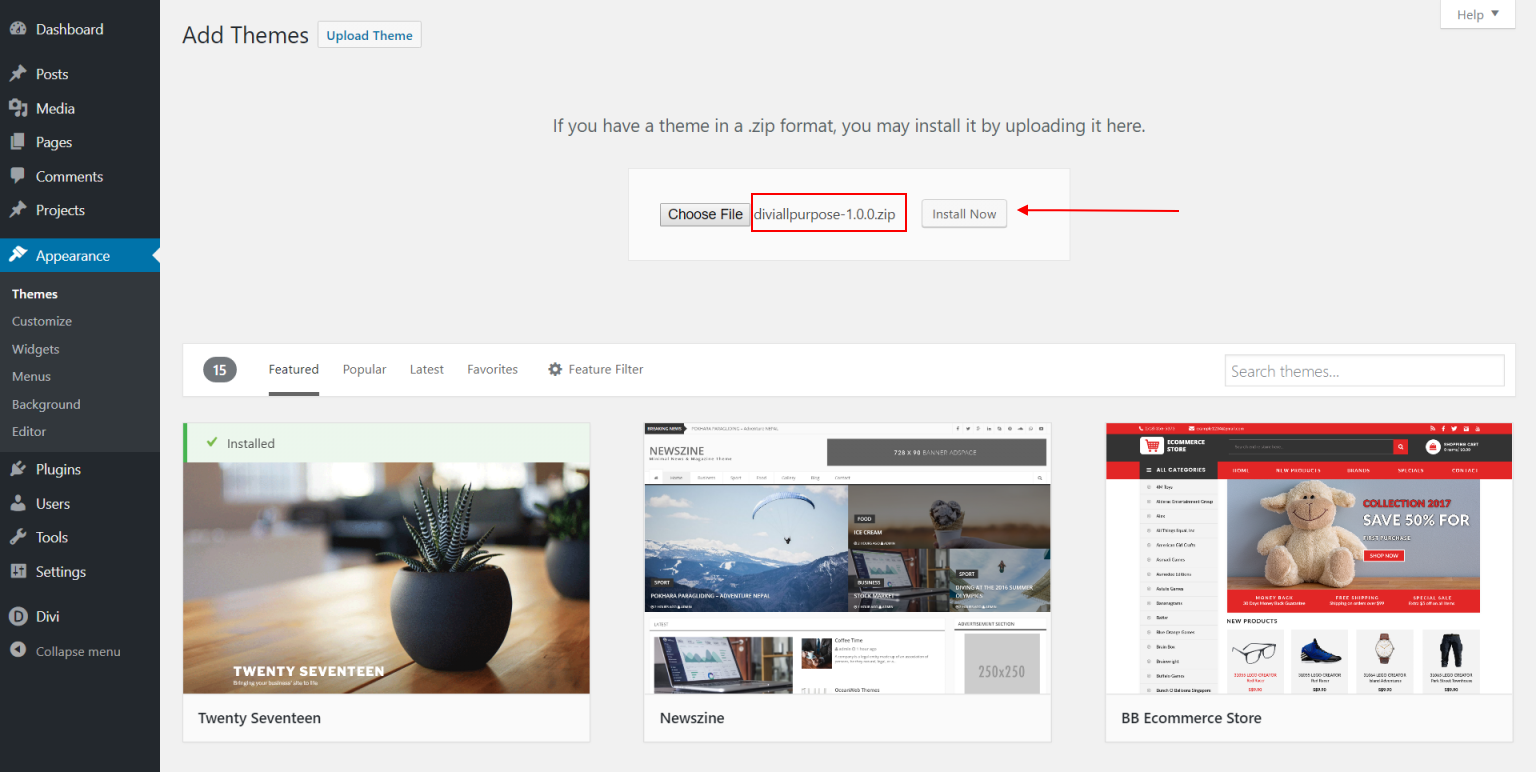Click the Tools wrench icon

point(18,537)
